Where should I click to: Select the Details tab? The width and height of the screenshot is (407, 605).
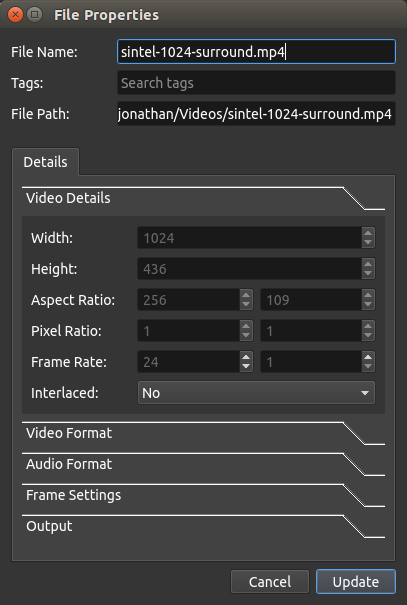tap(46, 162)
